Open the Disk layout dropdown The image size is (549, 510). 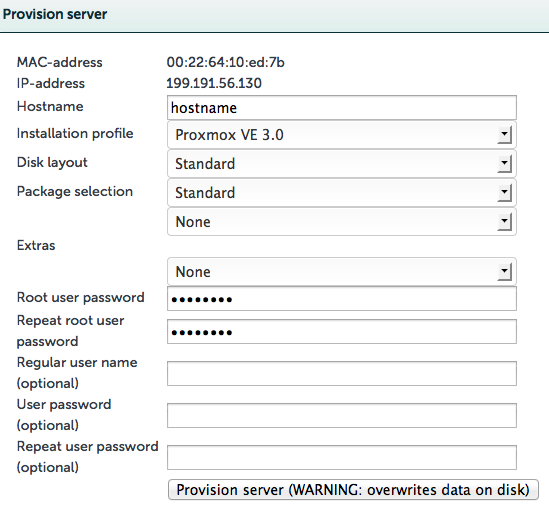coord(342,164)
